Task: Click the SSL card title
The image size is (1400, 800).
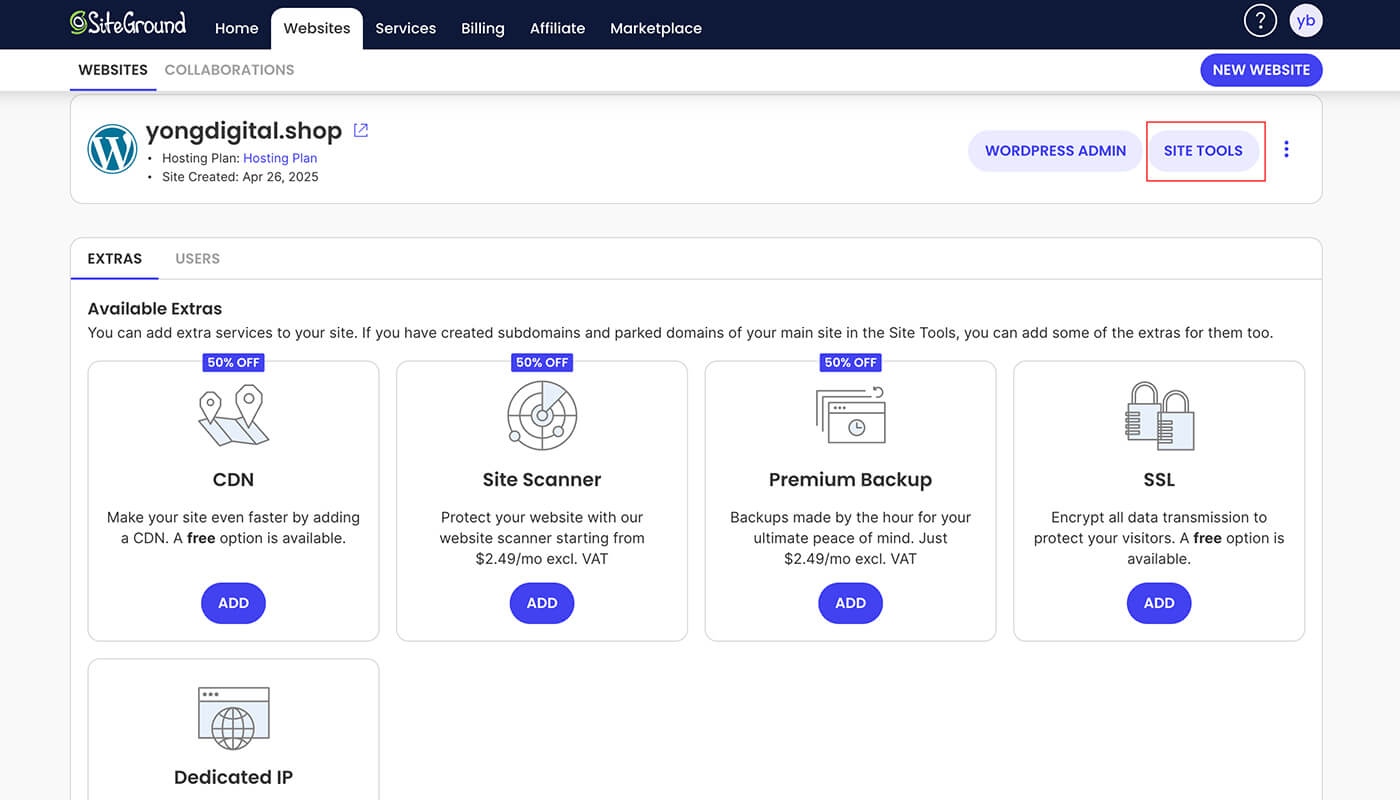Action: click(1159, 480)
